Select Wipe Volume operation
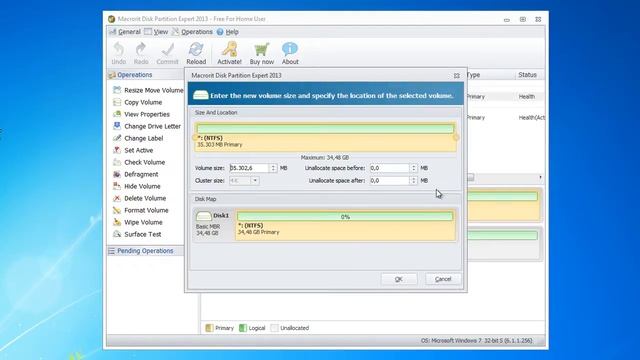This screenshot has height=360, width=640. click(138, 222)
